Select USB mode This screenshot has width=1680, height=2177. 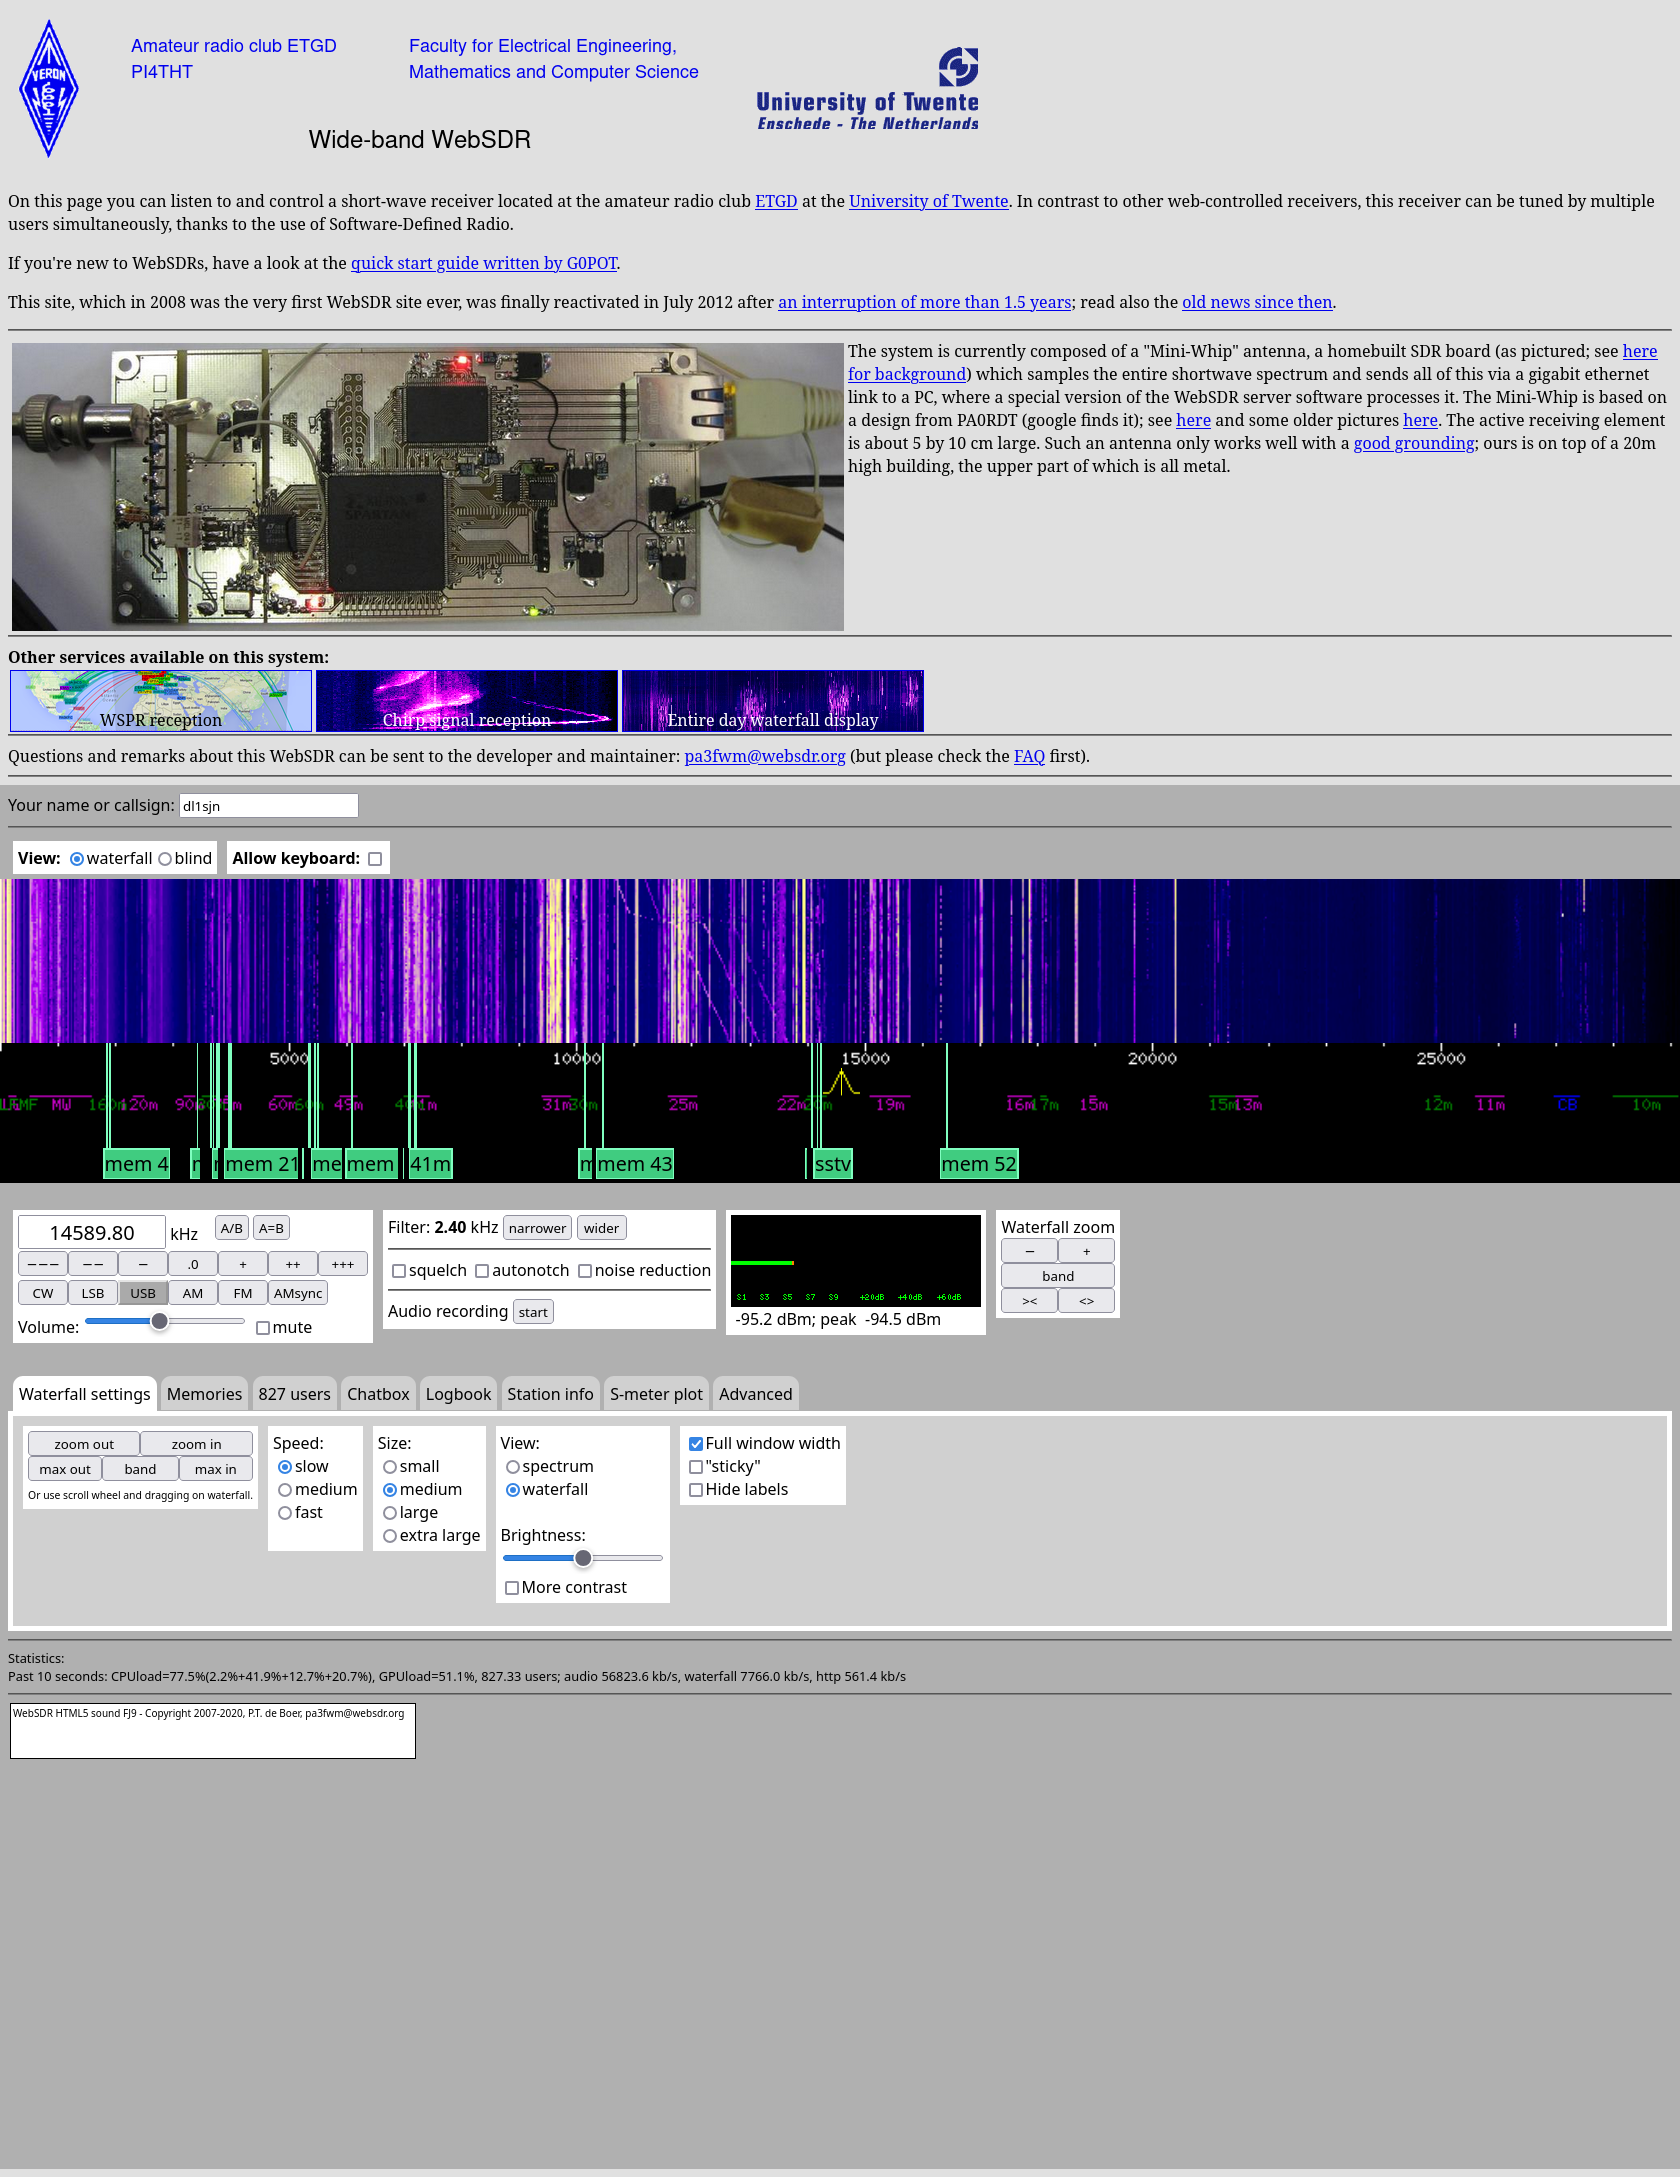tap(143, 1293)
